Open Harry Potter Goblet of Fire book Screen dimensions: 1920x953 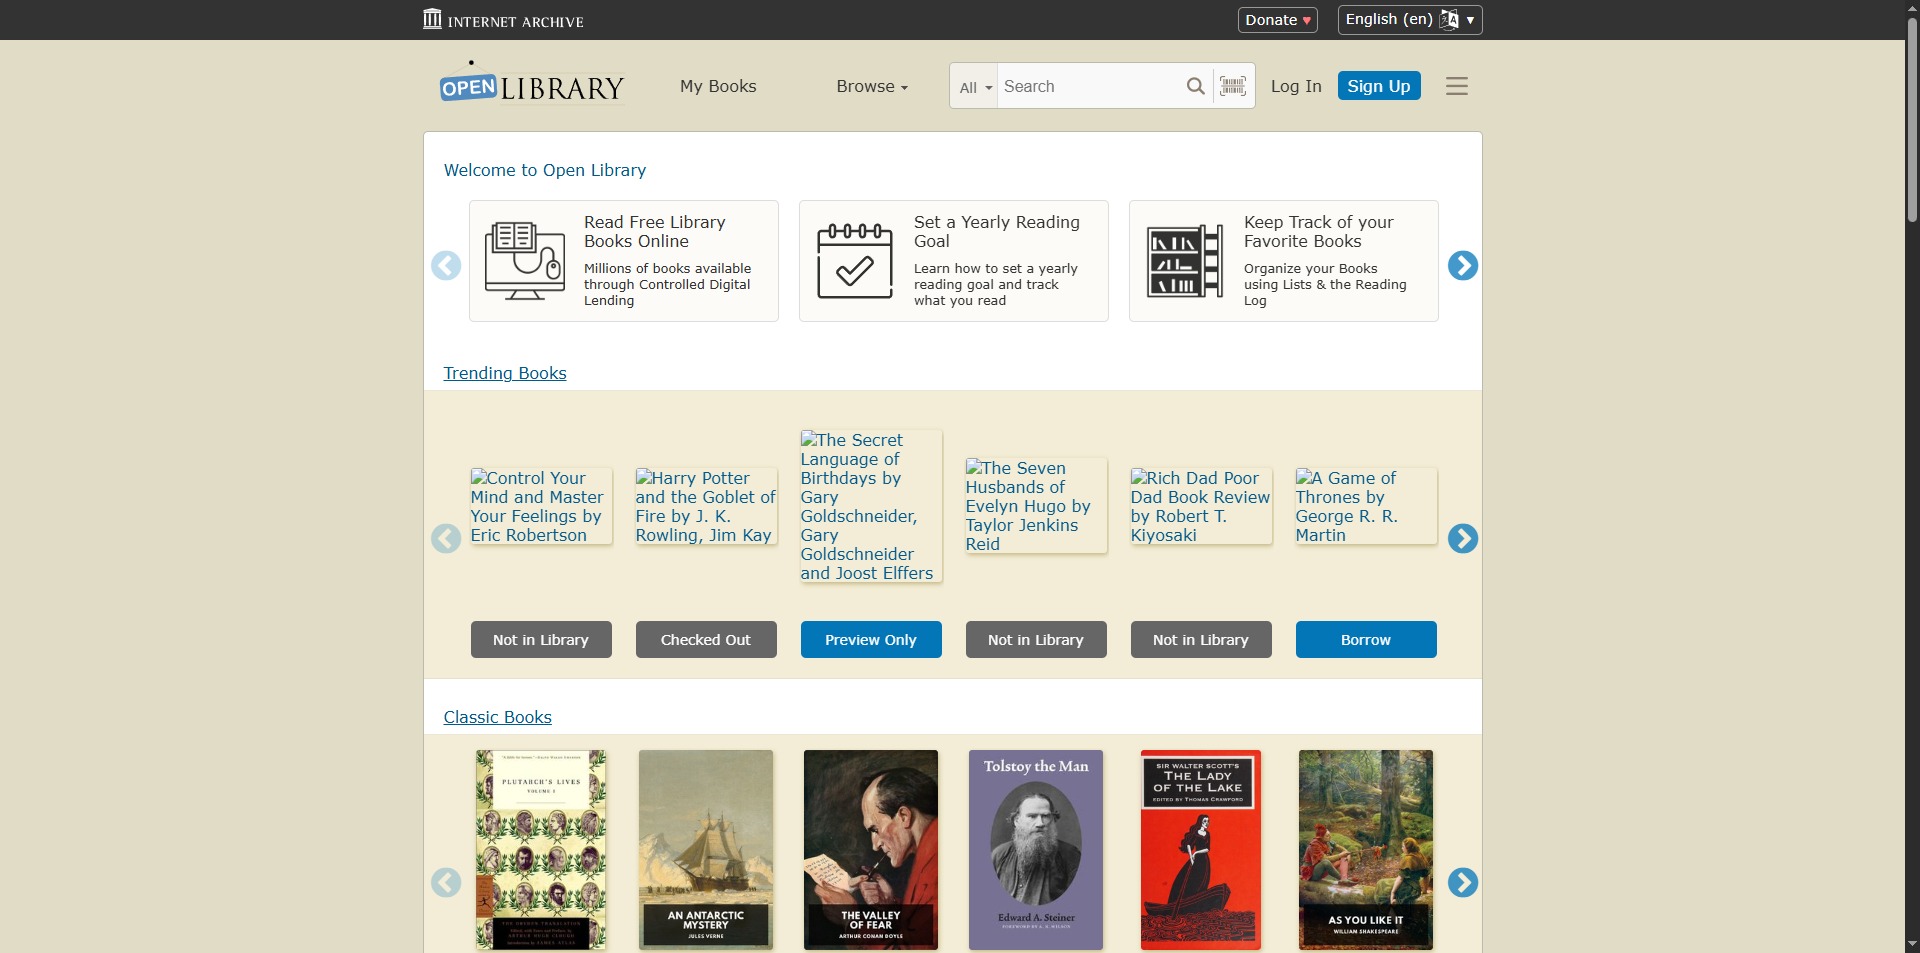[706, 506]
